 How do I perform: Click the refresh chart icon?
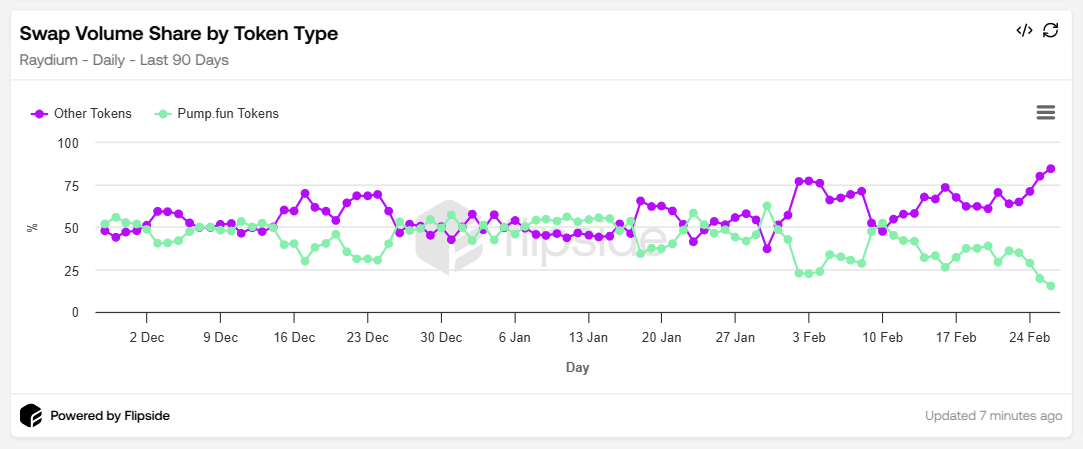(x=1050, y=30)
